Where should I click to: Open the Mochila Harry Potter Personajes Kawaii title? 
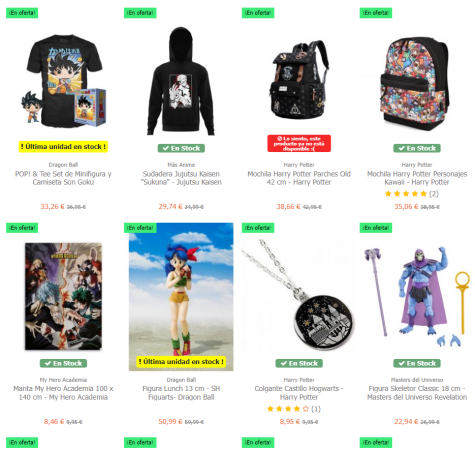tap(417, 178)
